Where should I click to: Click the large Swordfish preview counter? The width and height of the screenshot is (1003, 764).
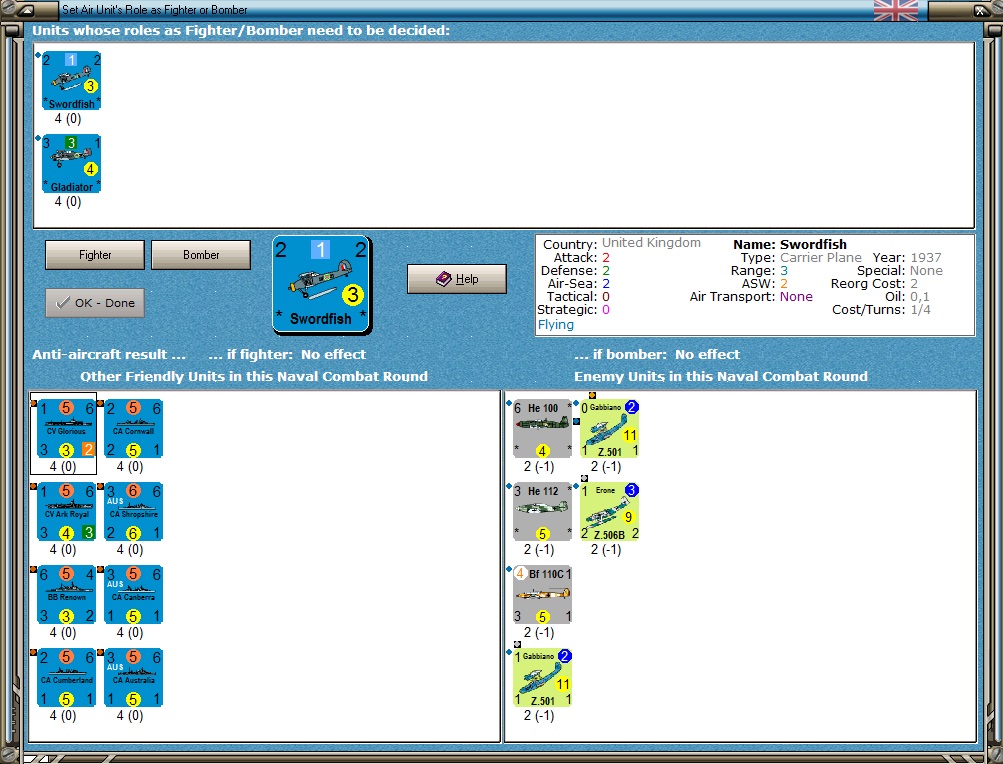click(321, 284)
